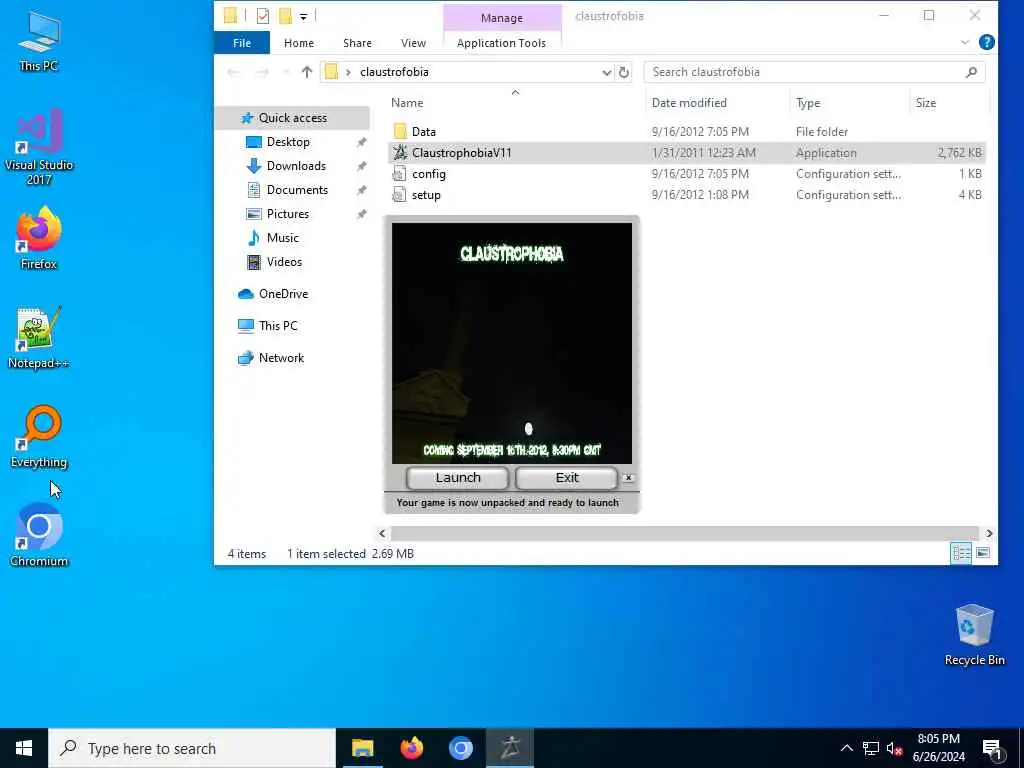This screenshot has width=1024, height=768.
Task: Open the Share ribbon tab
Action: 357,43
